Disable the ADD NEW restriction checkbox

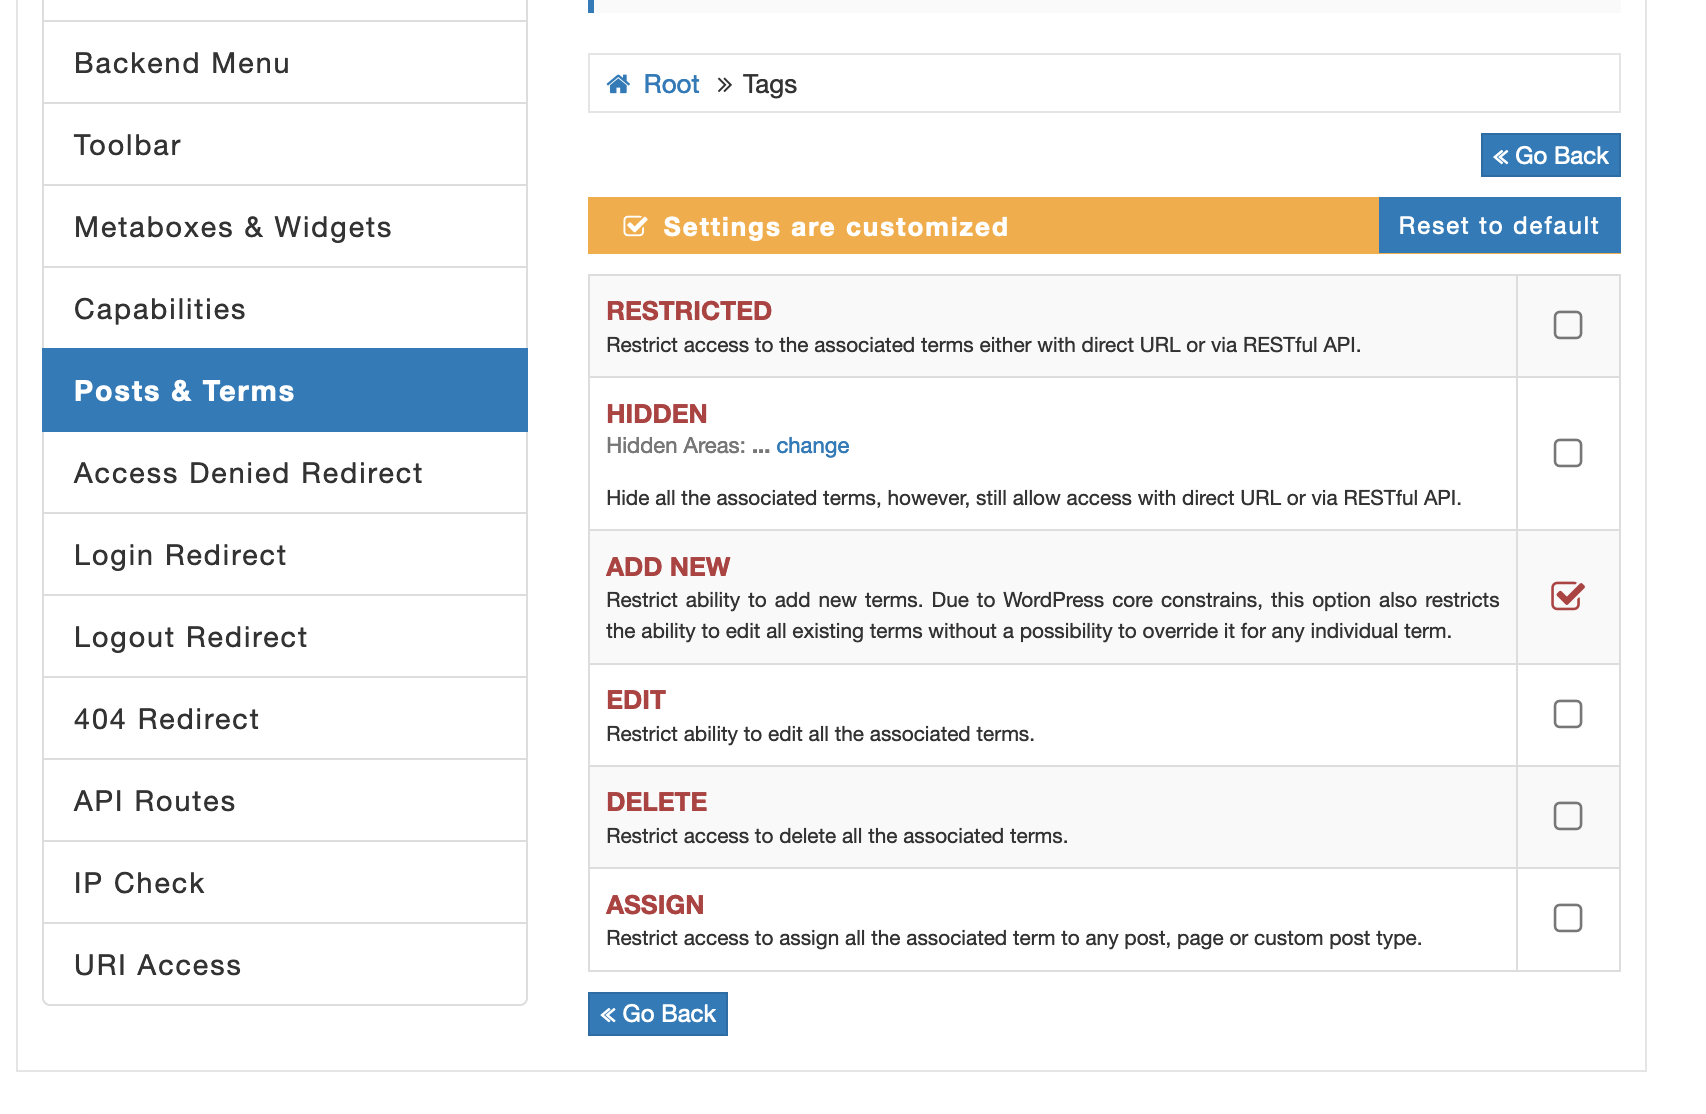pos(1568,596)
